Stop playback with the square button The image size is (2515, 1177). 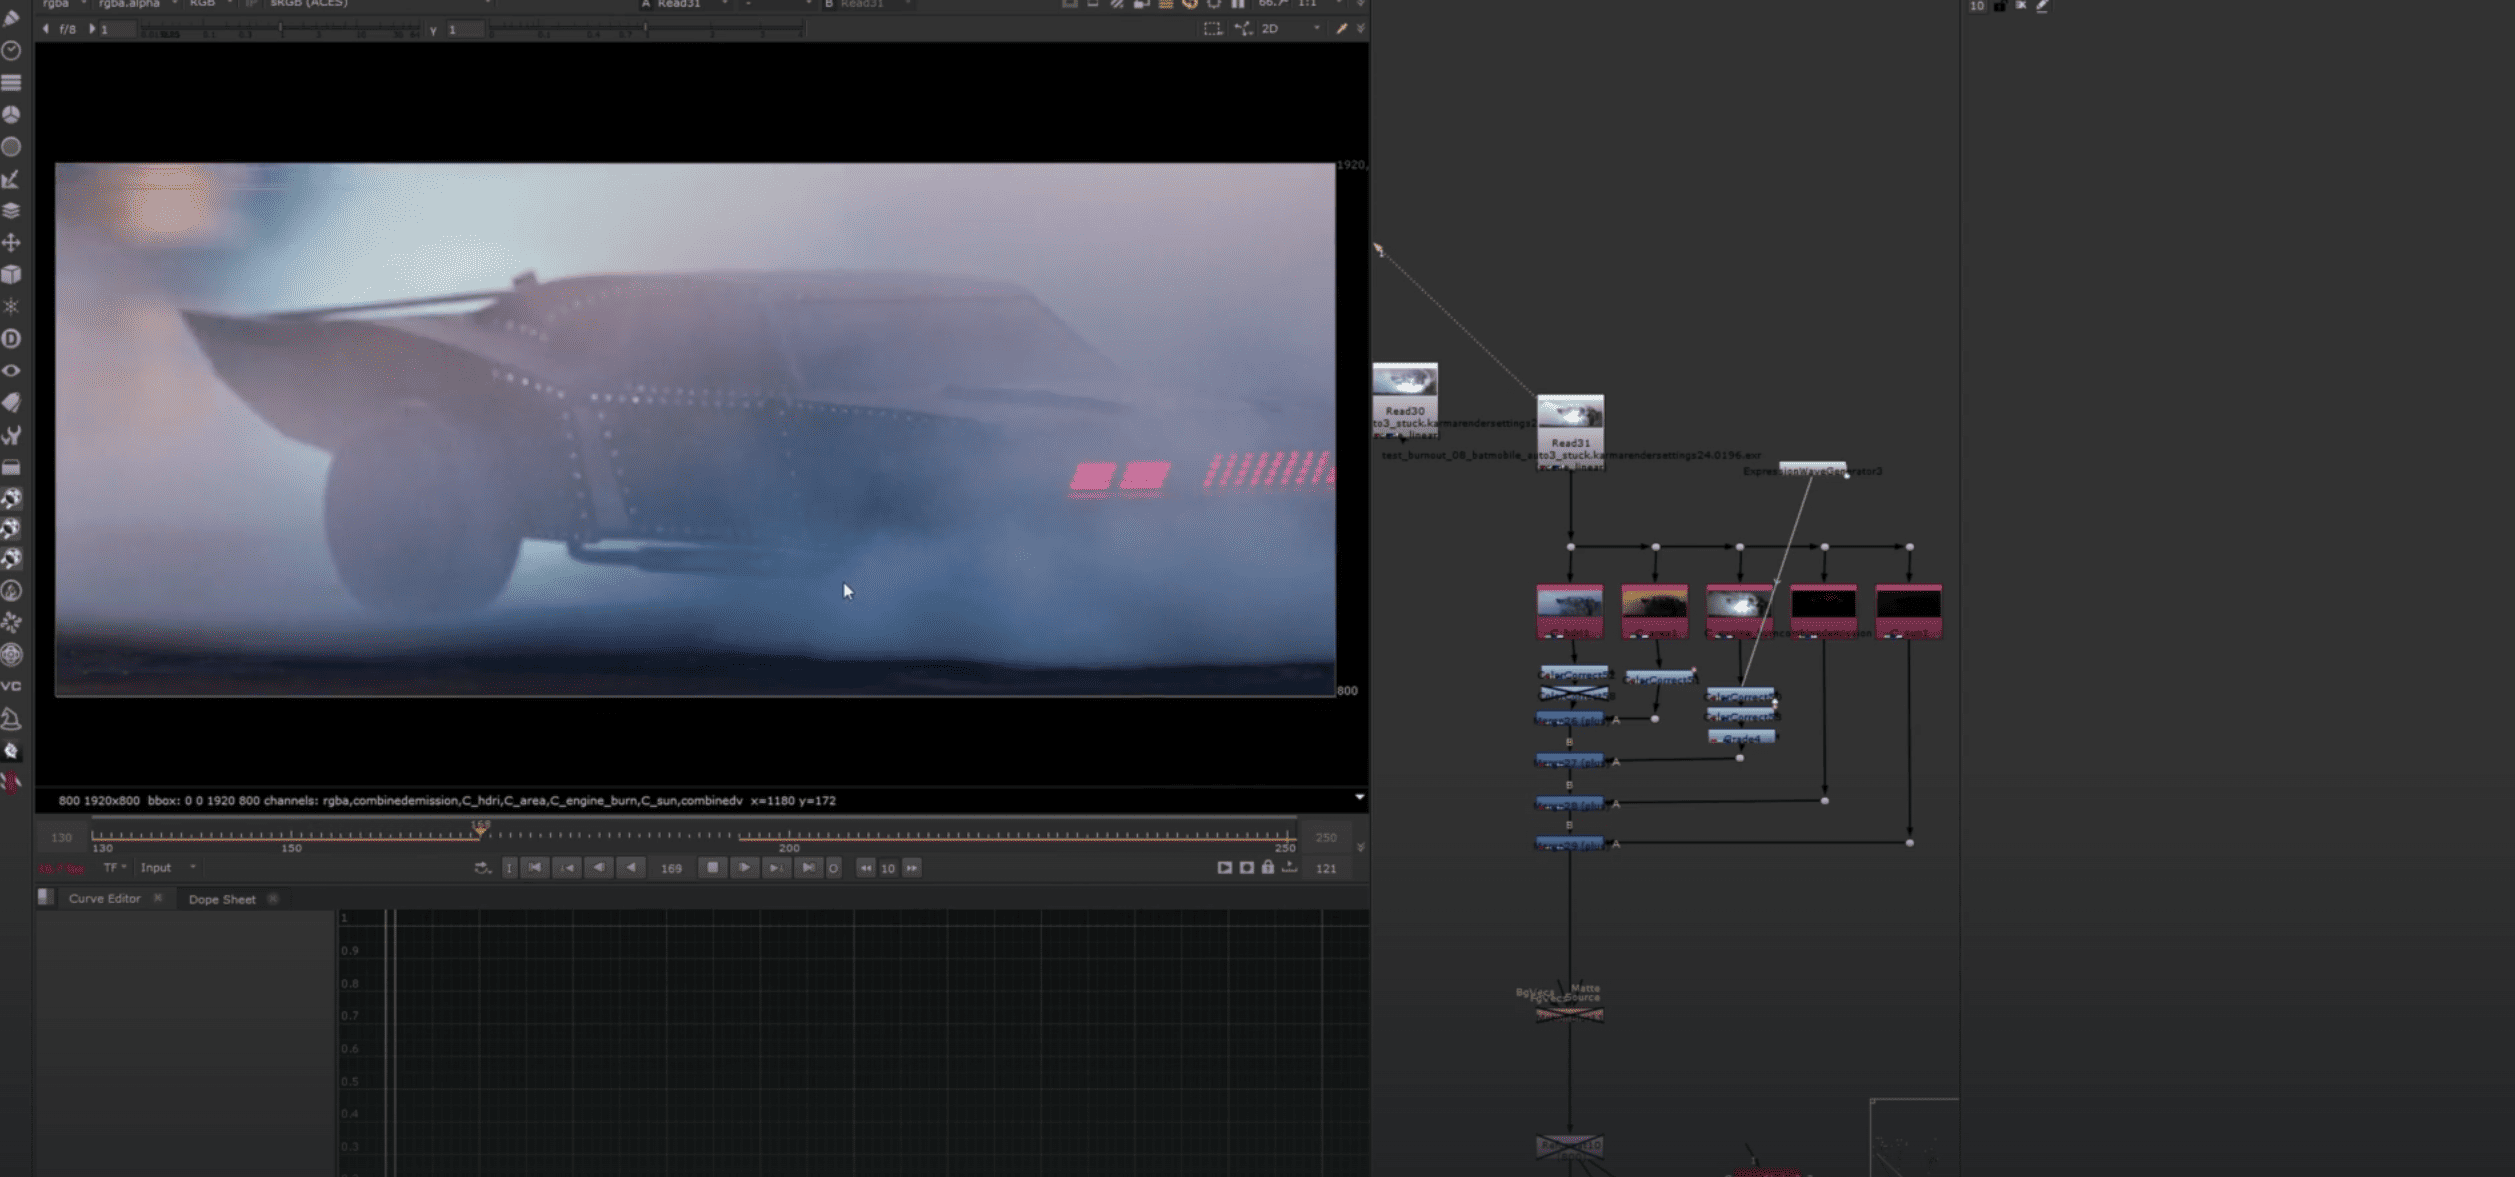(x=712, y=868)
